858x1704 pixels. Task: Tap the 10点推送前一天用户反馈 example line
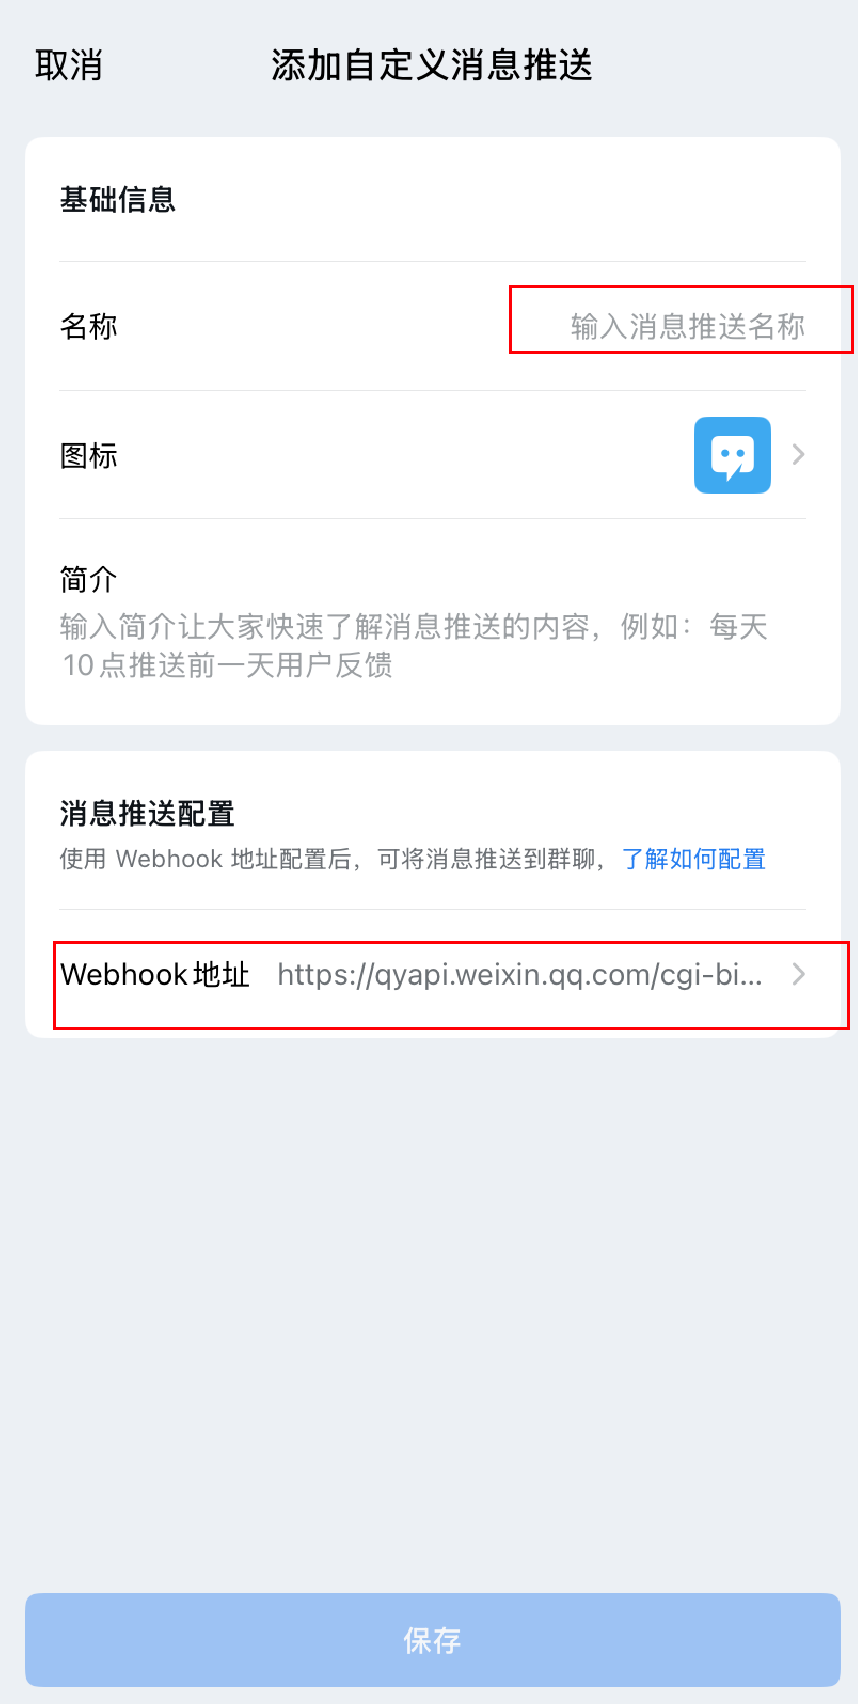227,665
